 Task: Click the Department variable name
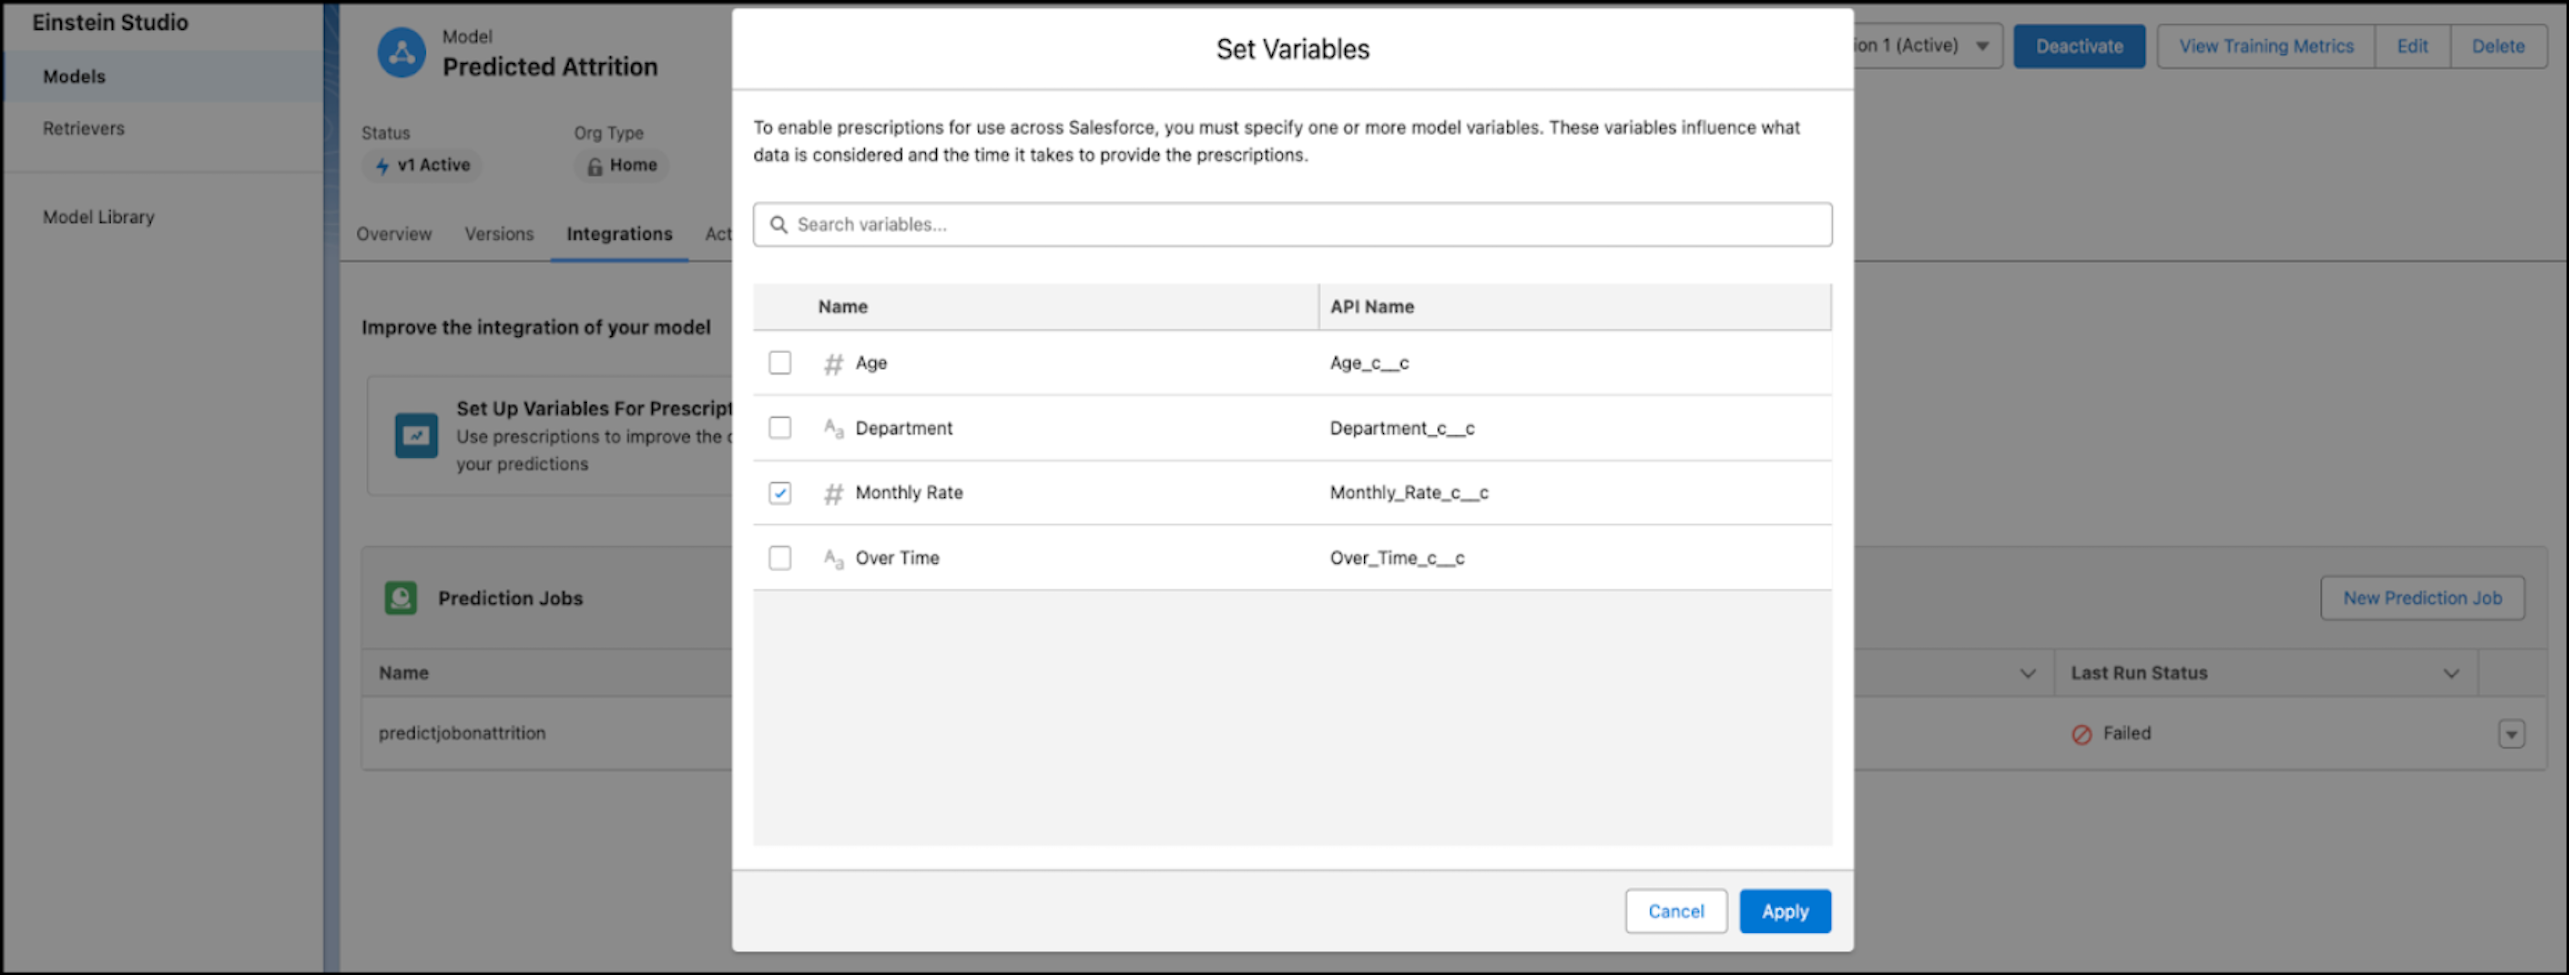pos(904,428)
